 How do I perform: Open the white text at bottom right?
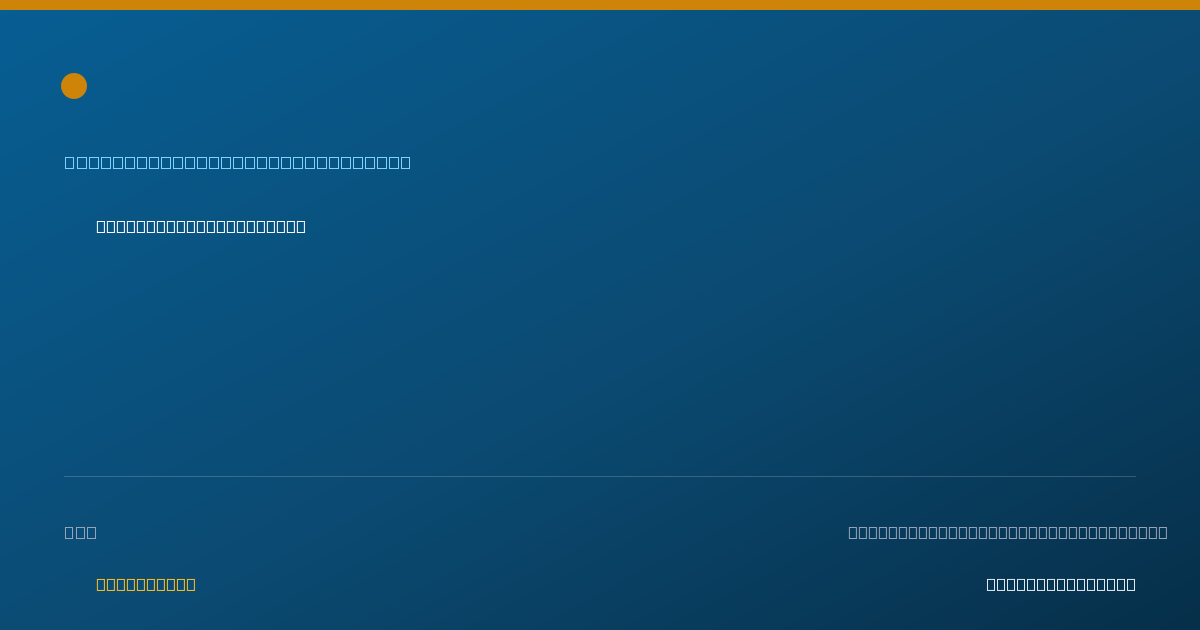click(x=1061, y=584)
